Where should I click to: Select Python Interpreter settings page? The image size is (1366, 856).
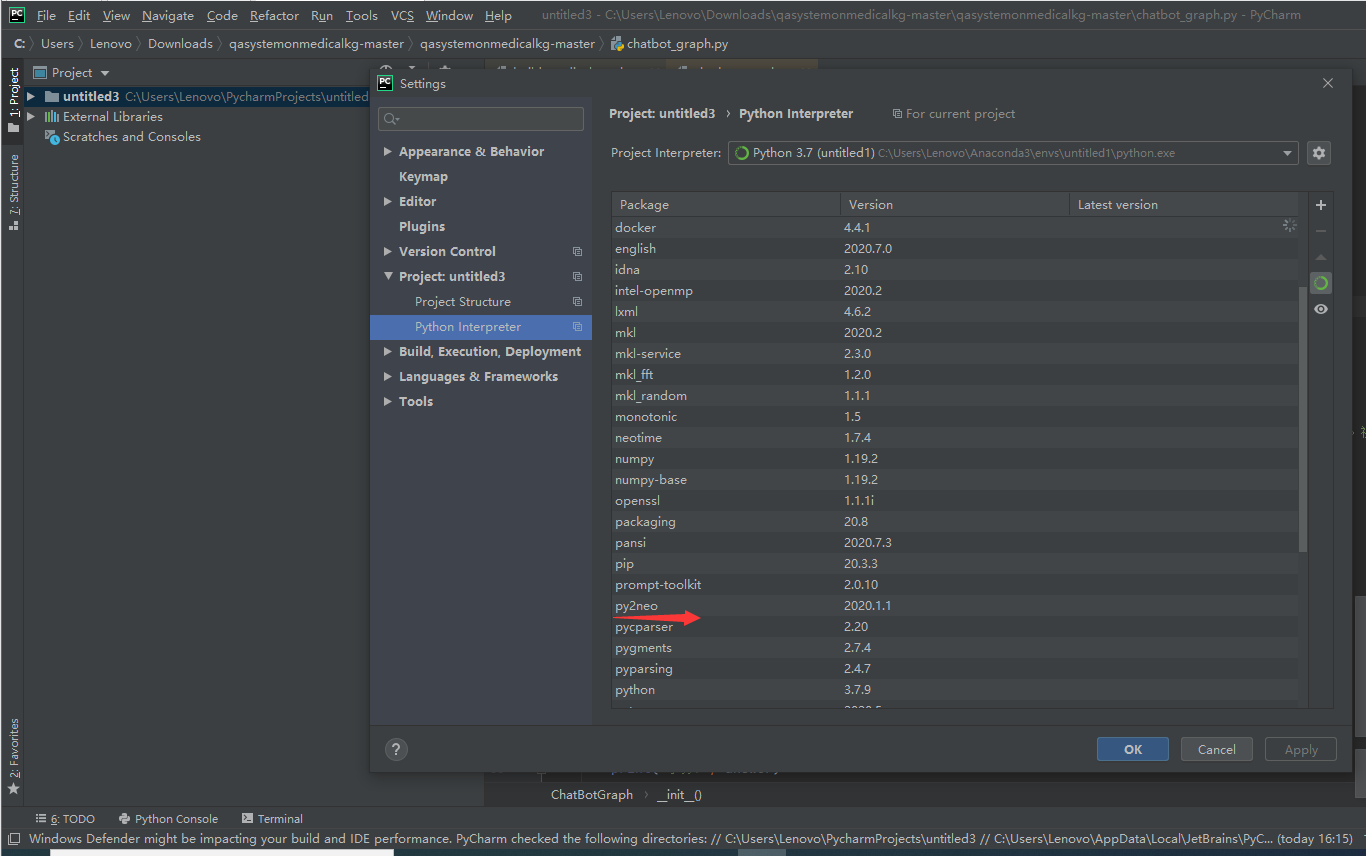tap(481, 327)
